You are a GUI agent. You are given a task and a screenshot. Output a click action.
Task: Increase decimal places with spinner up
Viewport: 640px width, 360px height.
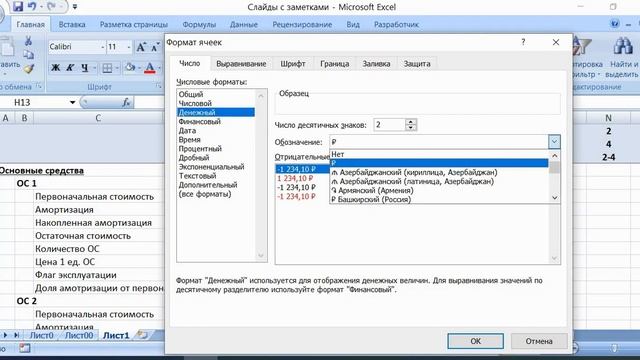point(411,122)
